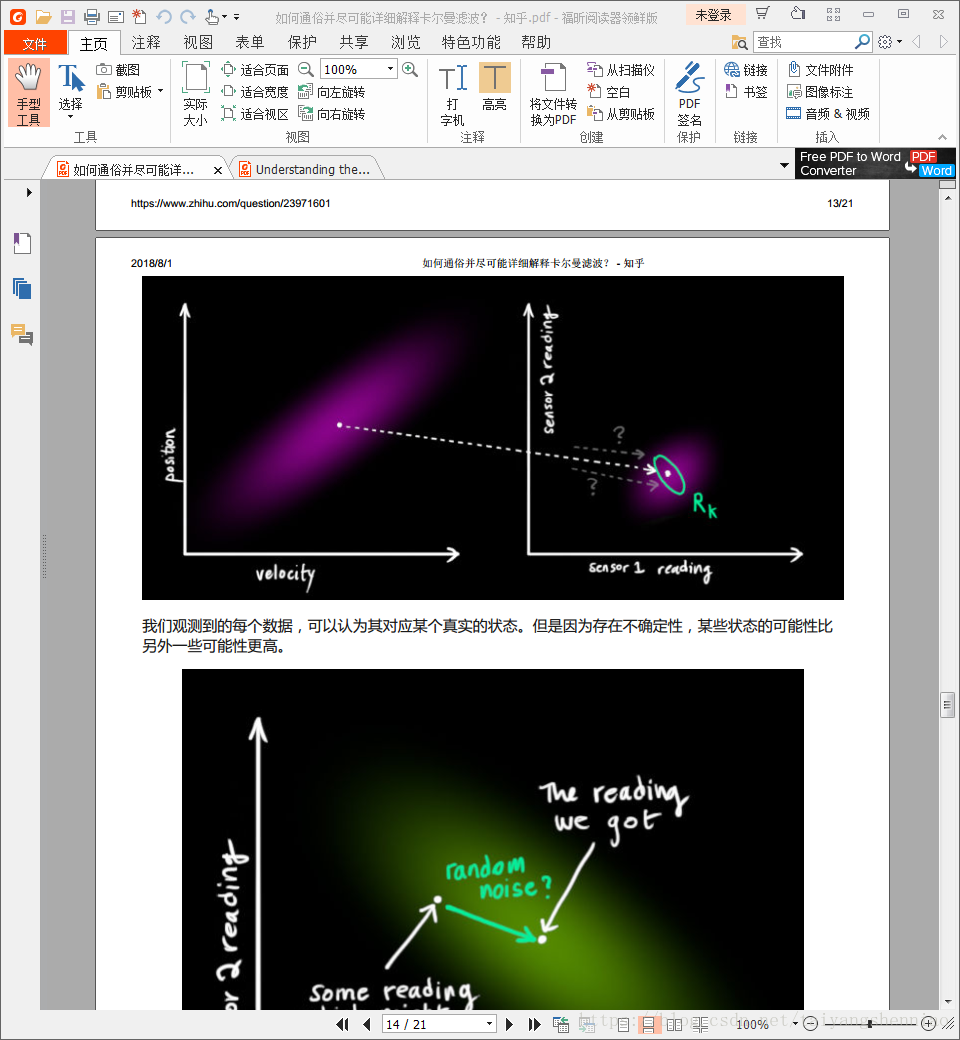The image size is (960, 1040).
Task: Expand the Select (选择) tool dropdown
Action: pos(70,117)
